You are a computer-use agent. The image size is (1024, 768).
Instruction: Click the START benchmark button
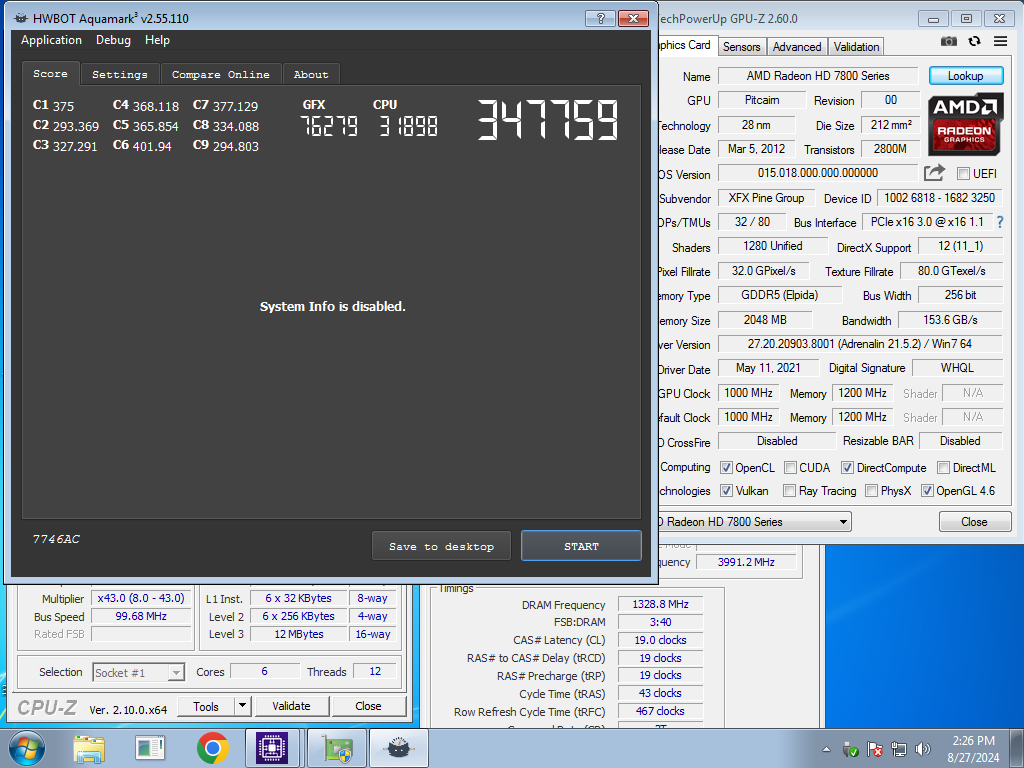581,546
